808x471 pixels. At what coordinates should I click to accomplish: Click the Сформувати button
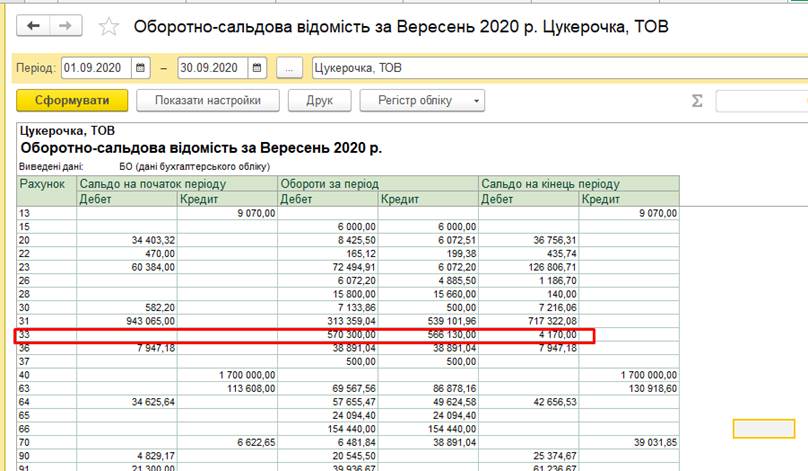[x=72, y=100]
